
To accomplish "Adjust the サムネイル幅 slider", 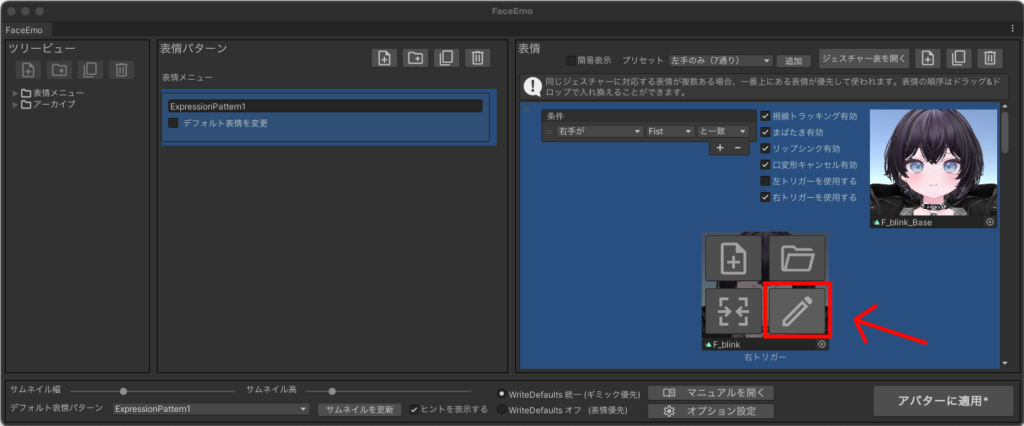I will point(123,391).
